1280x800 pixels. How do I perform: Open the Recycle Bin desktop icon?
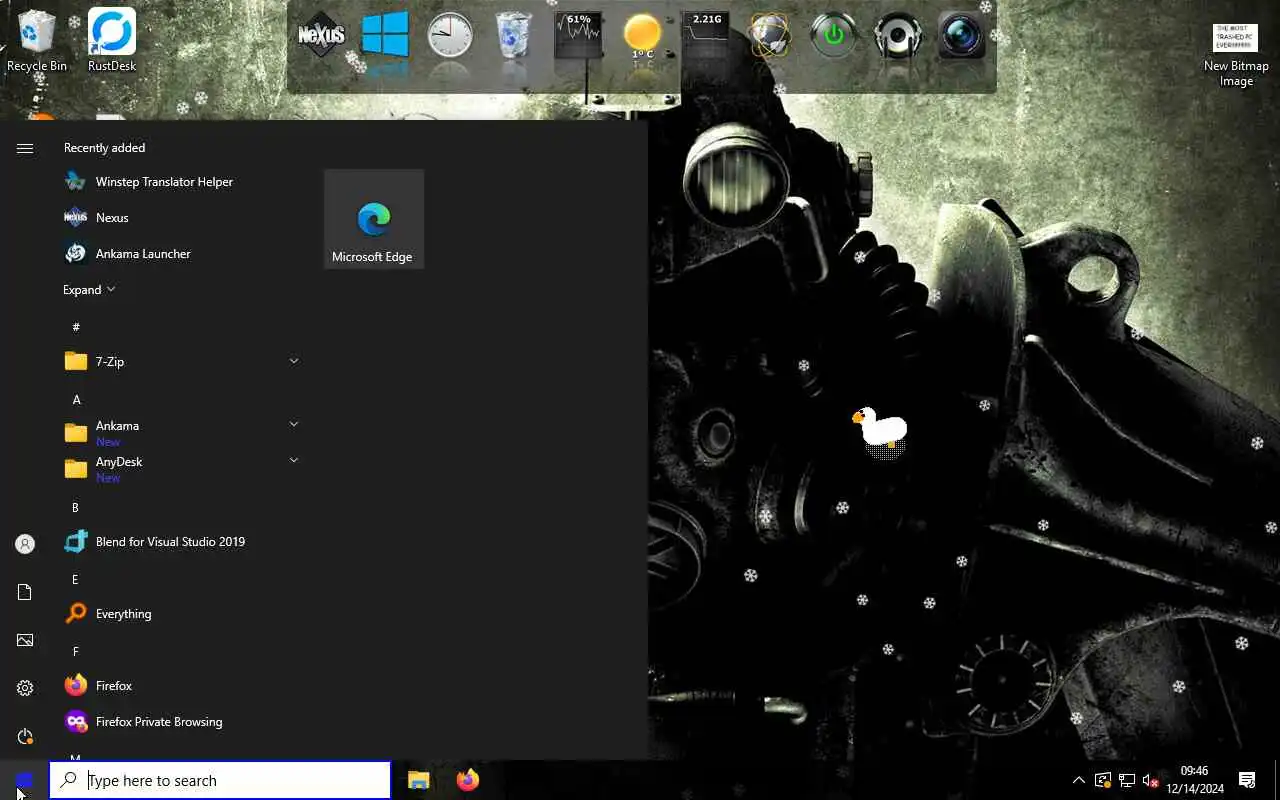pos(37,41)
